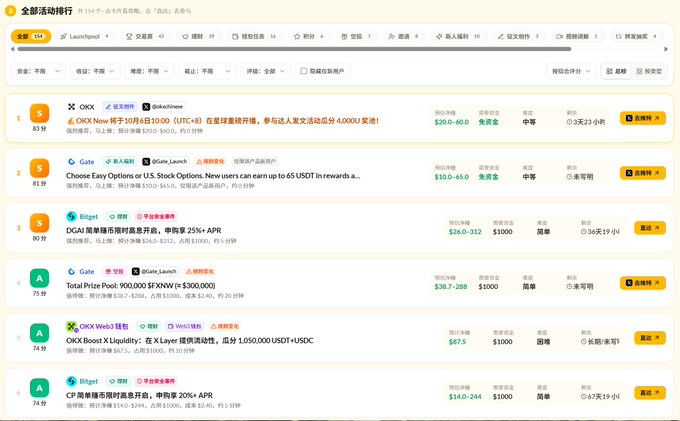680x421 pixels.
Task: Click 平台安全事件 tag on DGAI card
Action: click(156, 216)
